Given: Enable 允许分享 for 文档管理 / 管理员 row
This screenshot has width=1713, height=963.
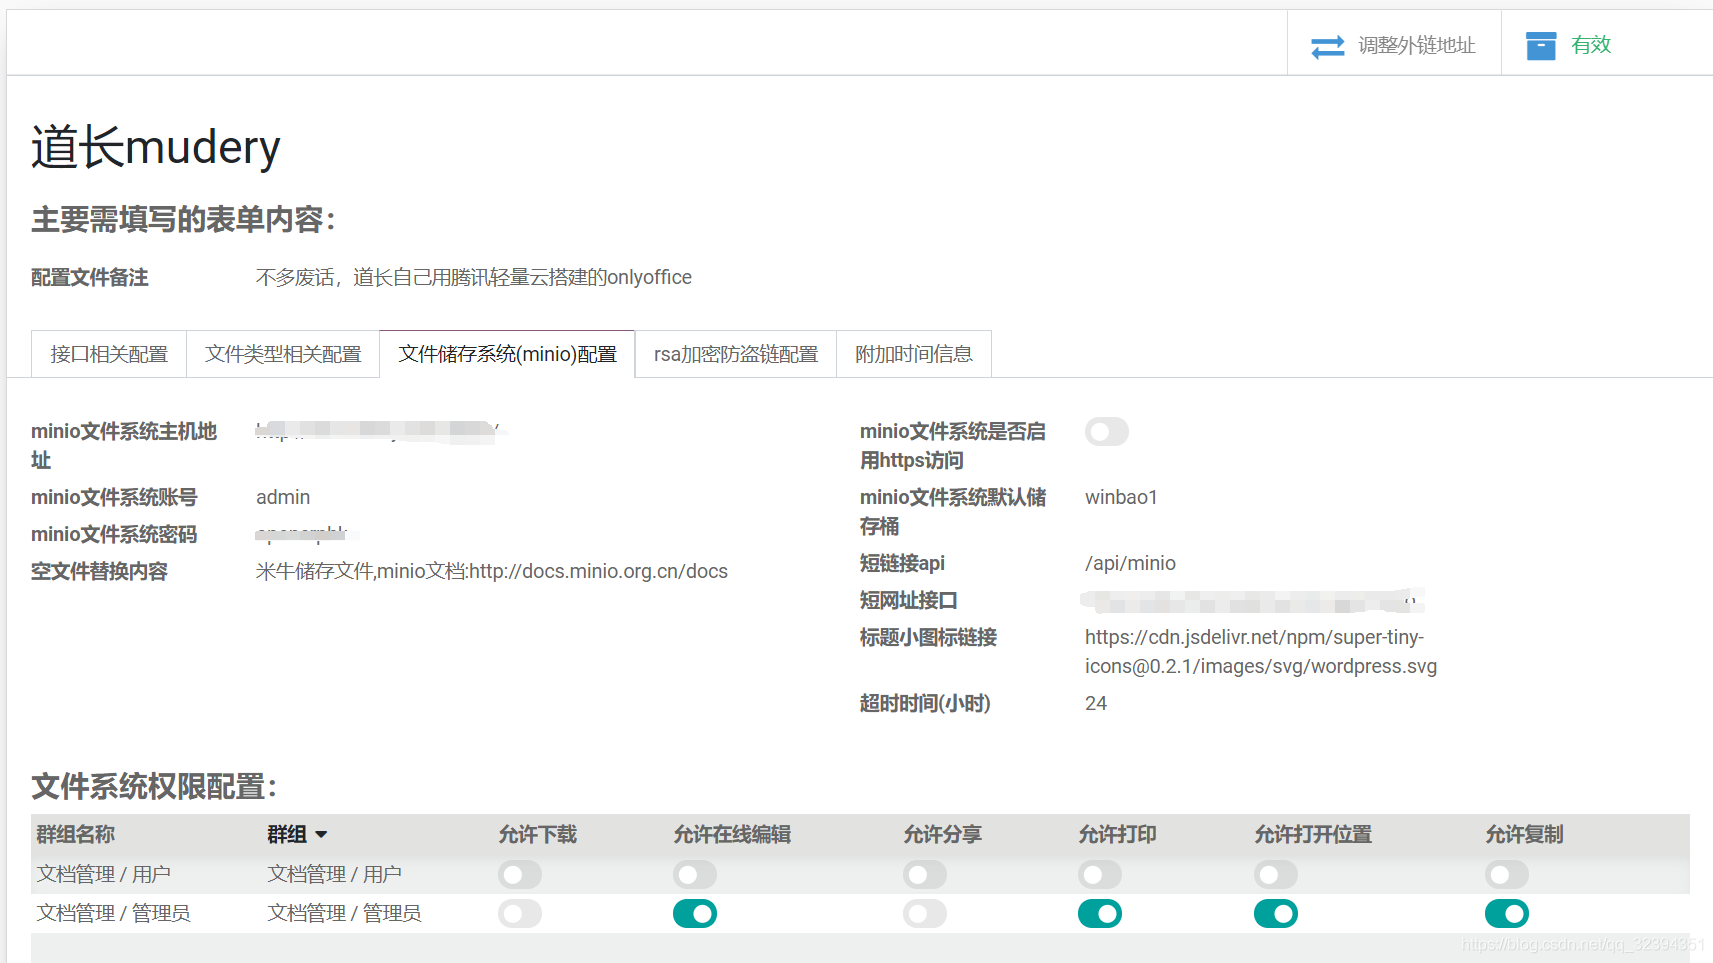Looking at the screenshot, I should coord(925,914).
